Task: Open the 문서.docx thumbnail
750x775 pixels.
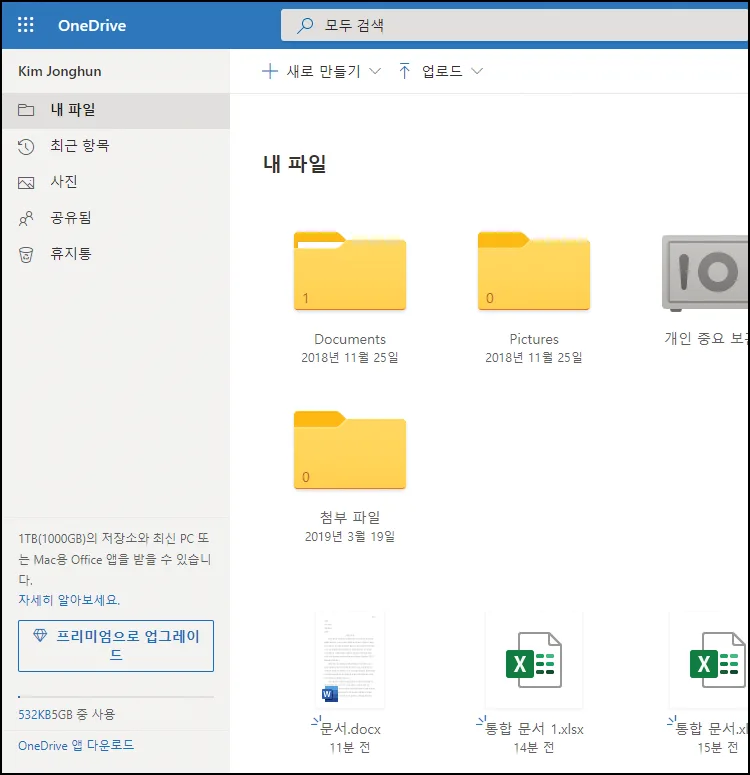Action: 350,660
